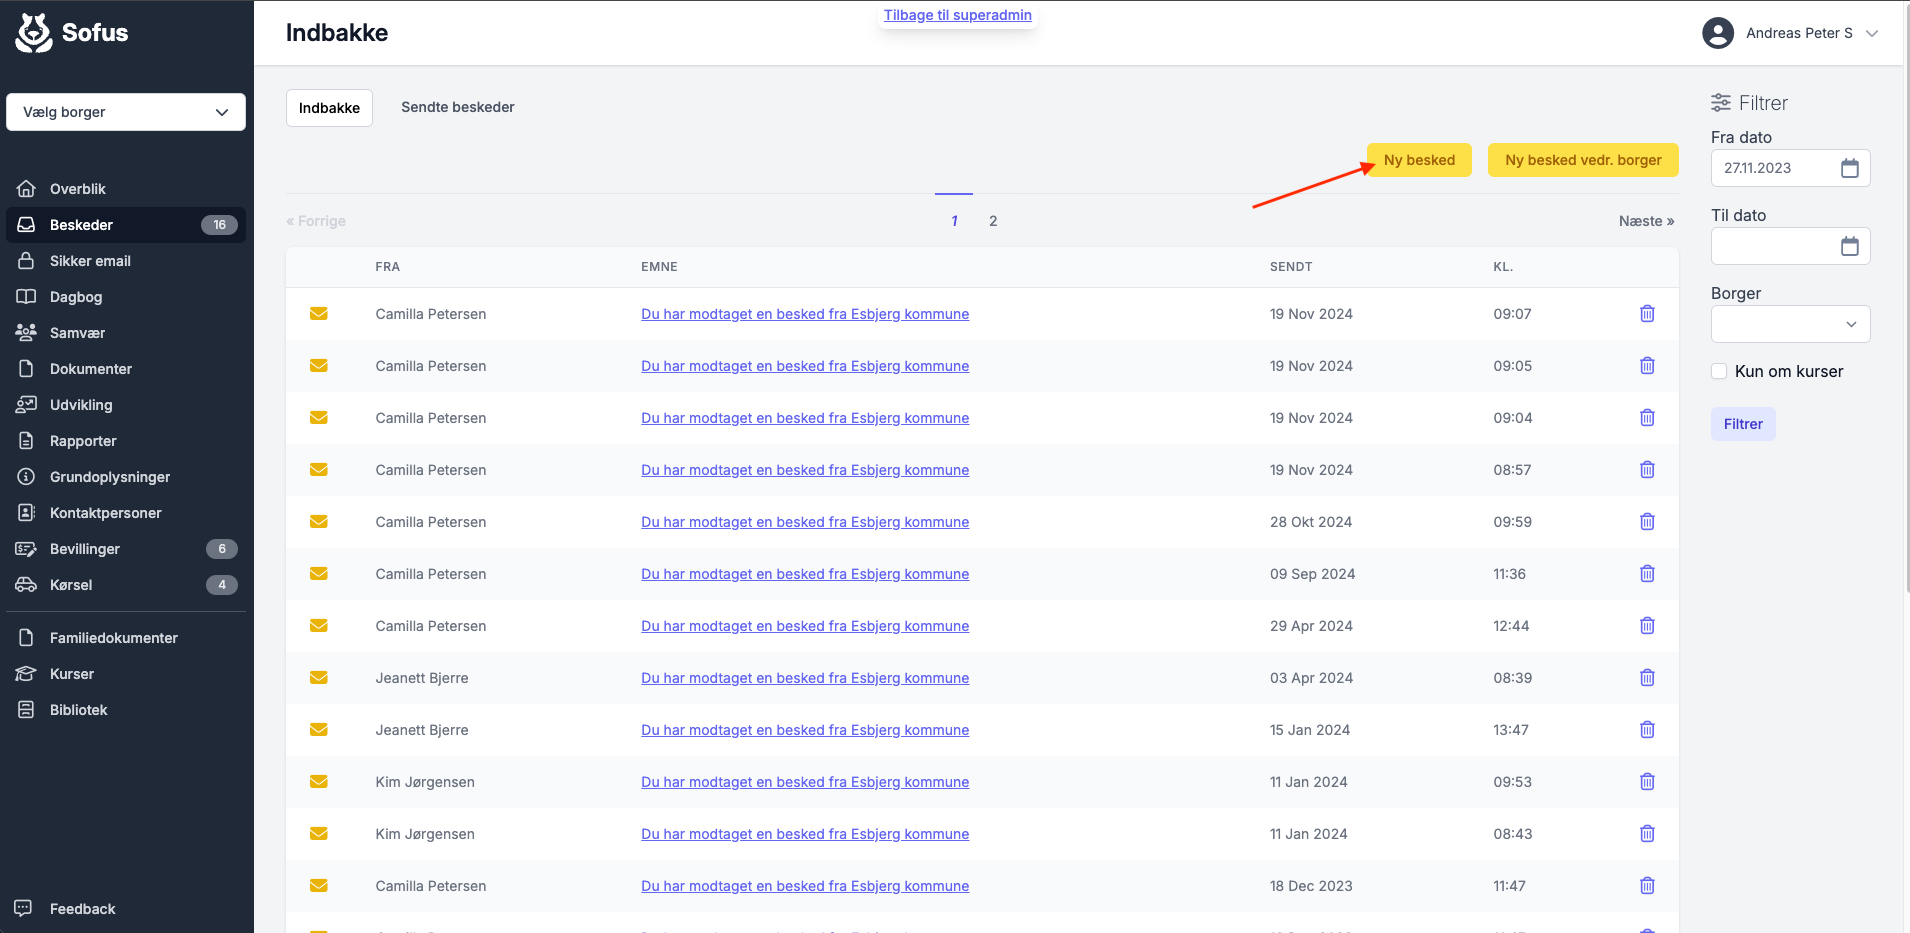Open Dagbog in the sidebar

click(x=76, y=297)
